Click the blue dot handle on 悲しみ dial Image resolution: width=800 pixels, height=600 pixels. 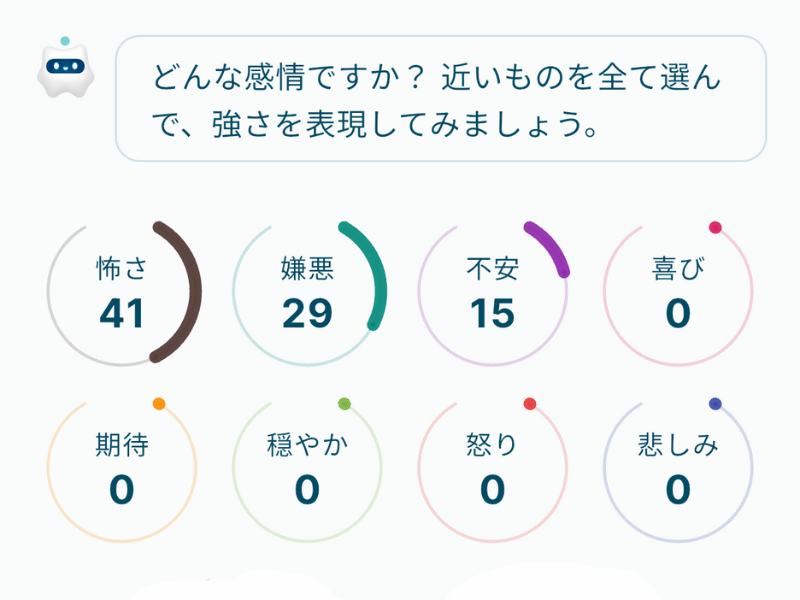pos(714,404)
